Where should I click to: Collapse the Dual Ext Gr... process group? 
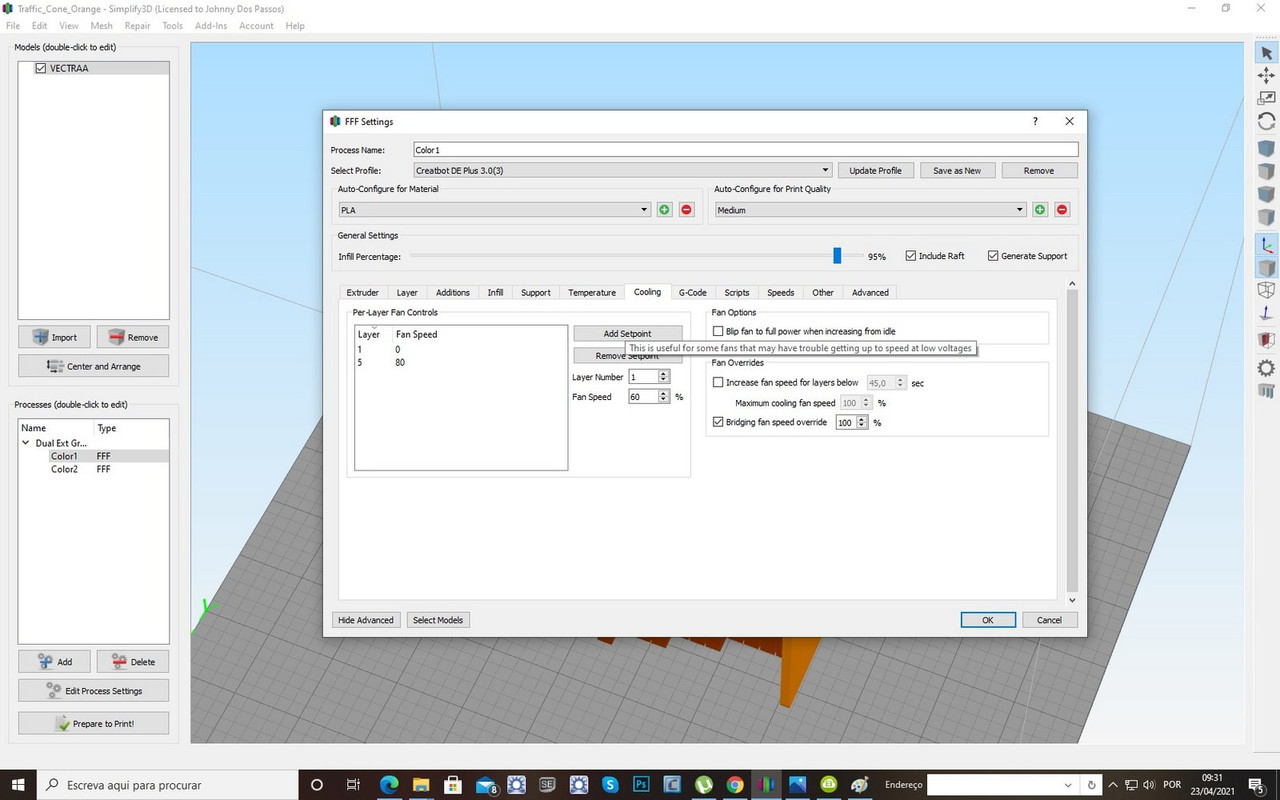tap(27, 443)
